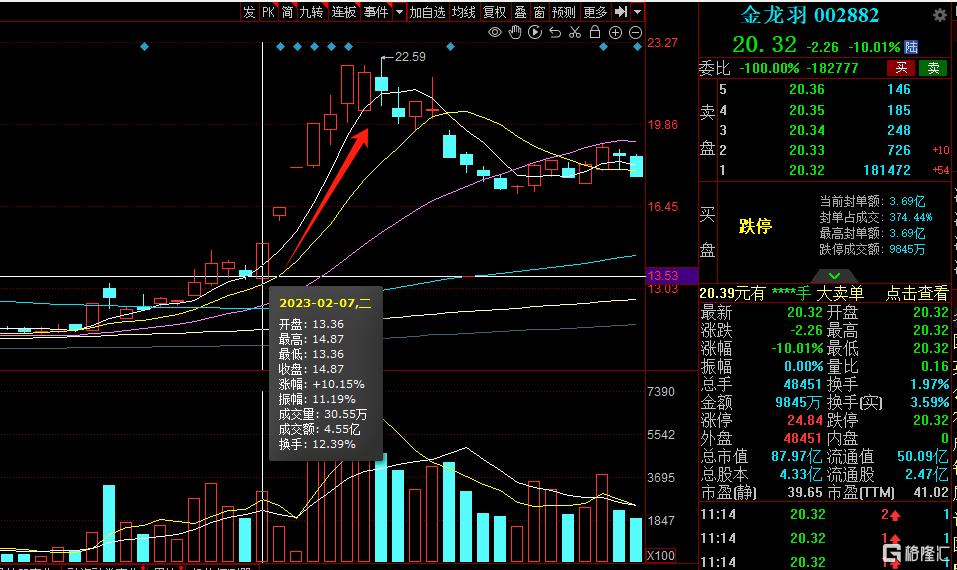Click the 总股本 4.33亿 value
This screenshot has height=570, width=957.
[x=801, y=475]
